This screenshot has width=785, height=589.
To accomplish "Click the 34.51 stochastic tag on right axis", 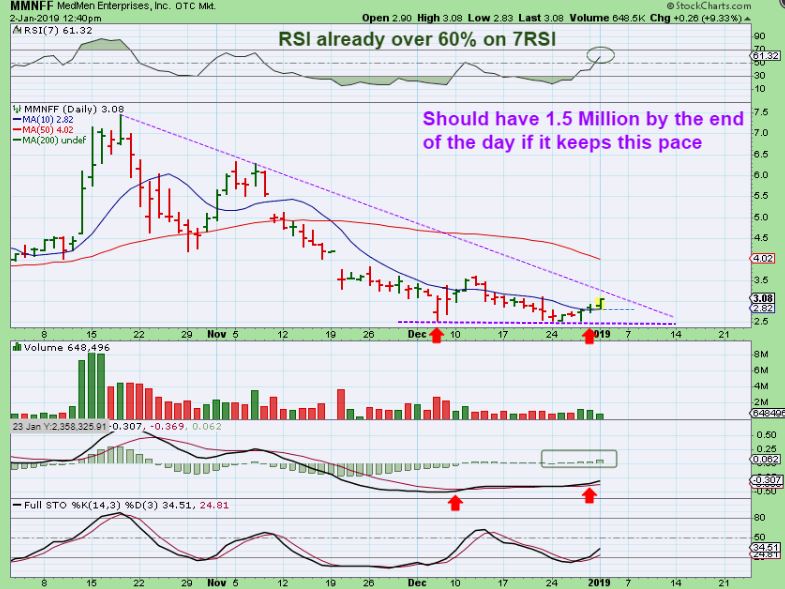I will tap(766, 548).
